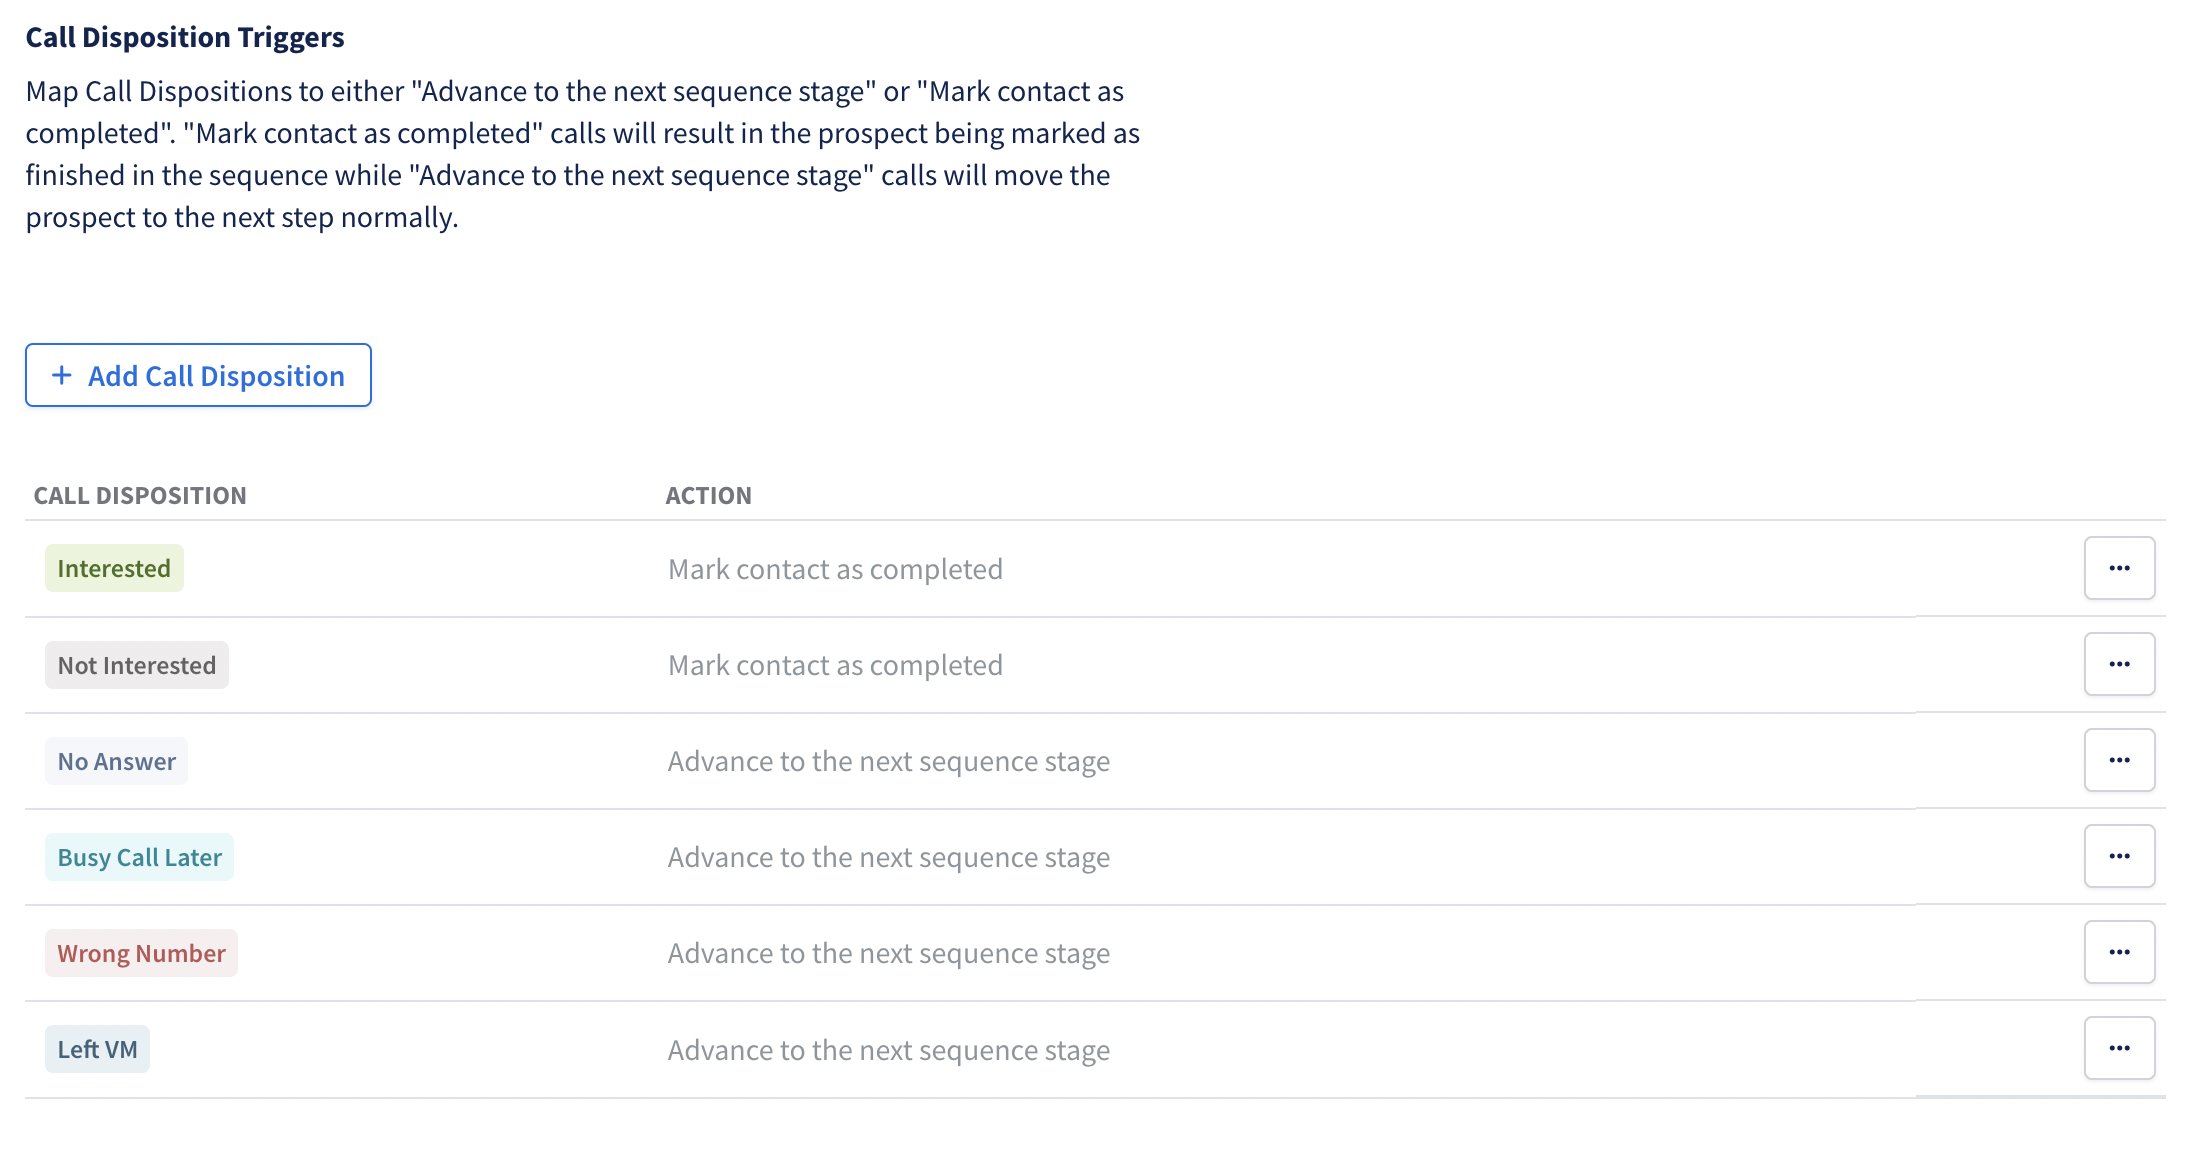Select the Left VM disposition tag
Screen dimensions: 2206x1156
pos(97,1049)
